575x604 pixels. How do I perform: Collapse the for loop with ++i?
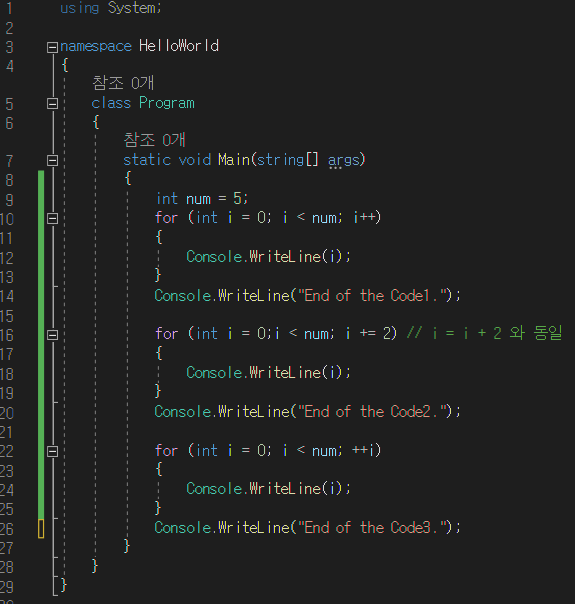click(52, 451)
